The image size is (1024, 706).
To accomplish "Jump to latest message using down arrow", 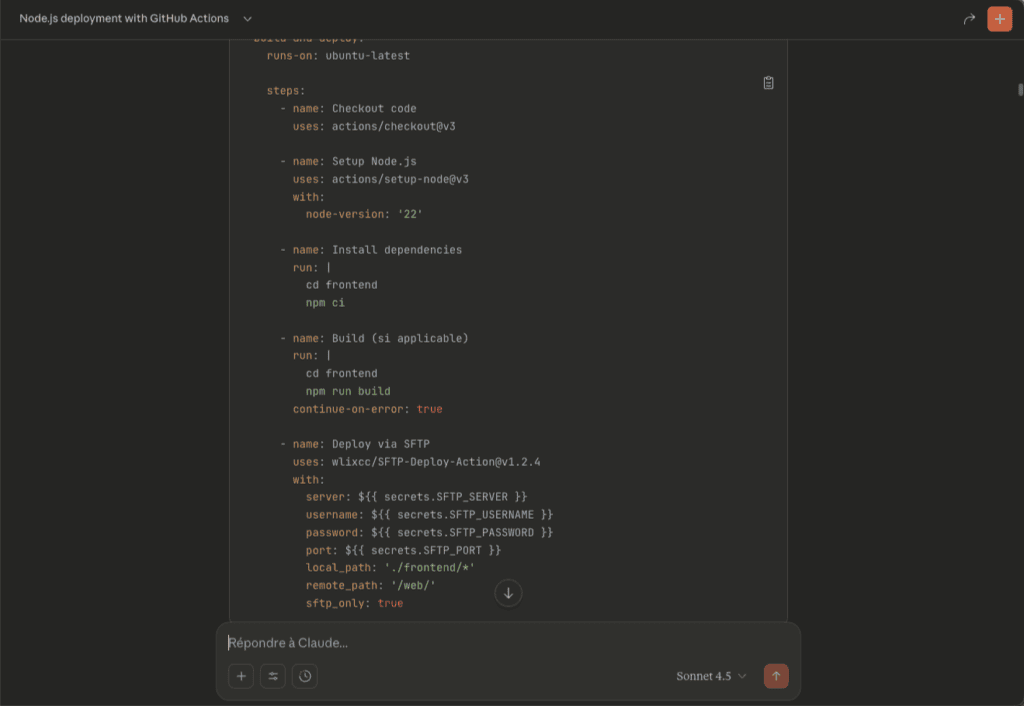I will pos(508,593).
